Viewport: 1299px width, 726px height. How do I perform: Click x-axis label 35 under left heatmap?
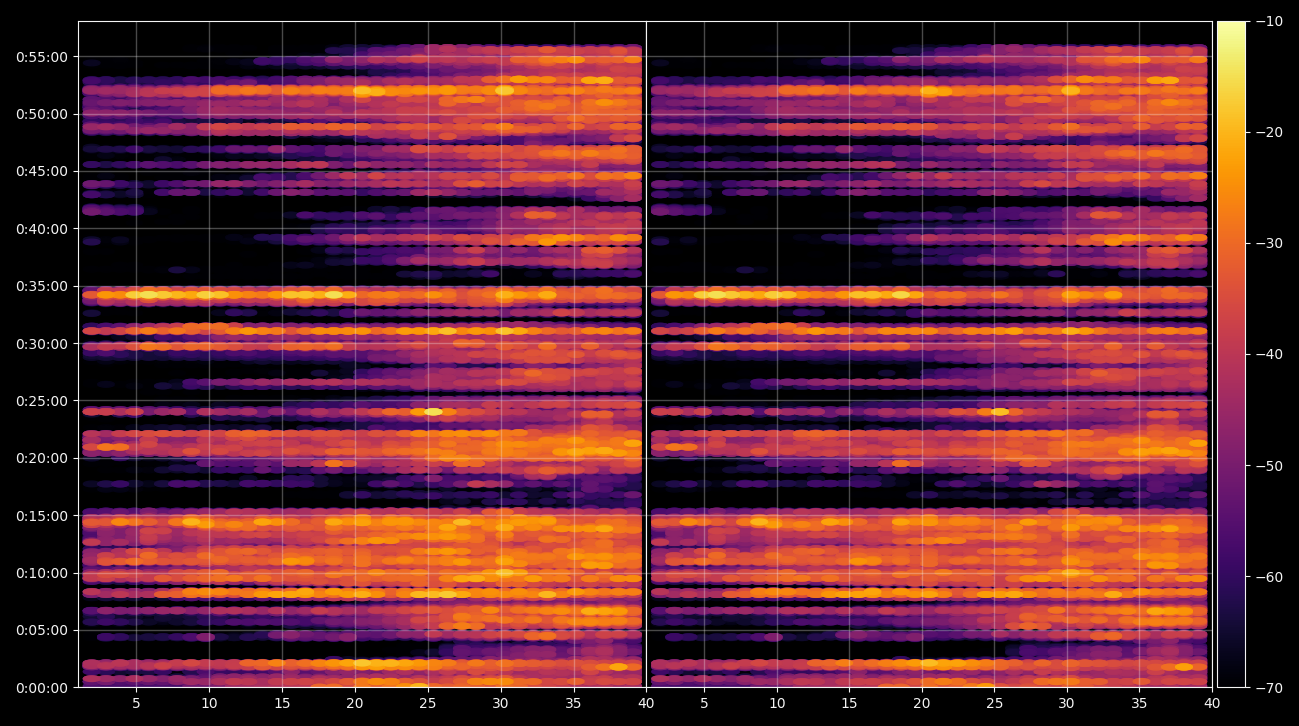tap(574, 704)
